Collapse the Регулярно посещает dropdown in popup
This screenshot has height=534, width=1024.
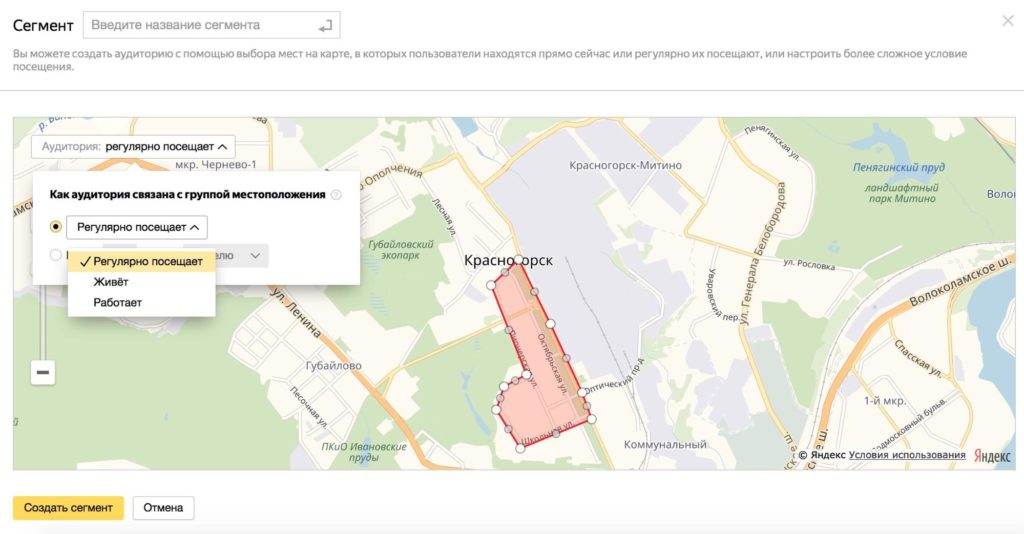(x=137, y=227)
